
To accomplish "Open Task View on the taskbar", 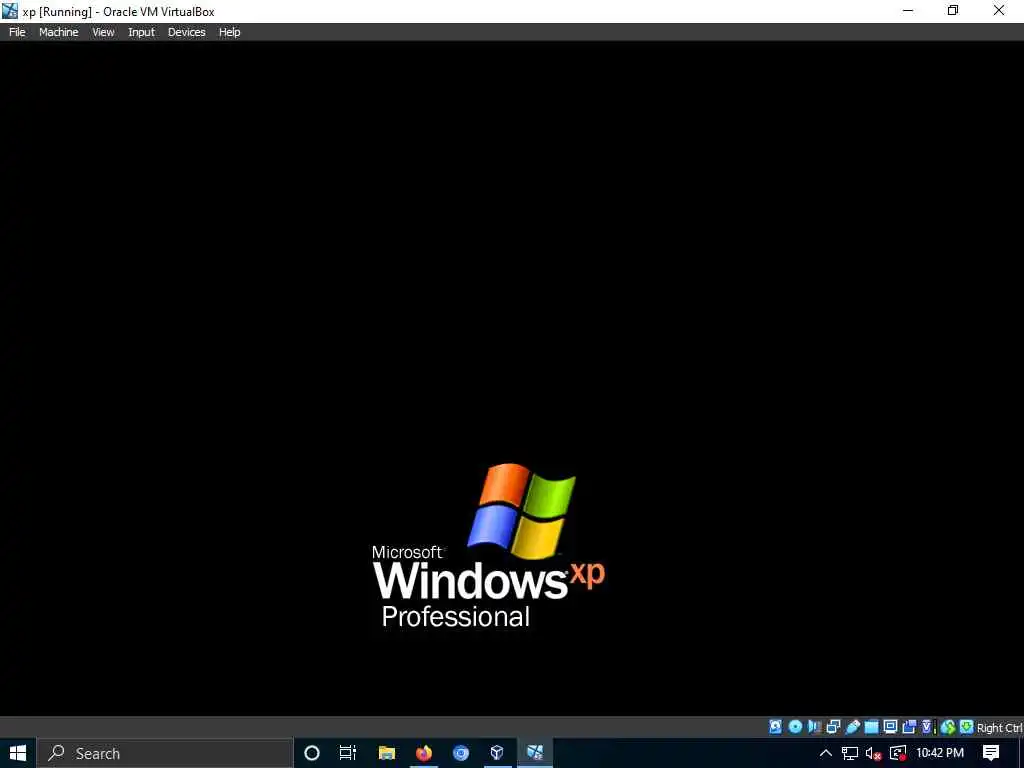I will [348, 753].
